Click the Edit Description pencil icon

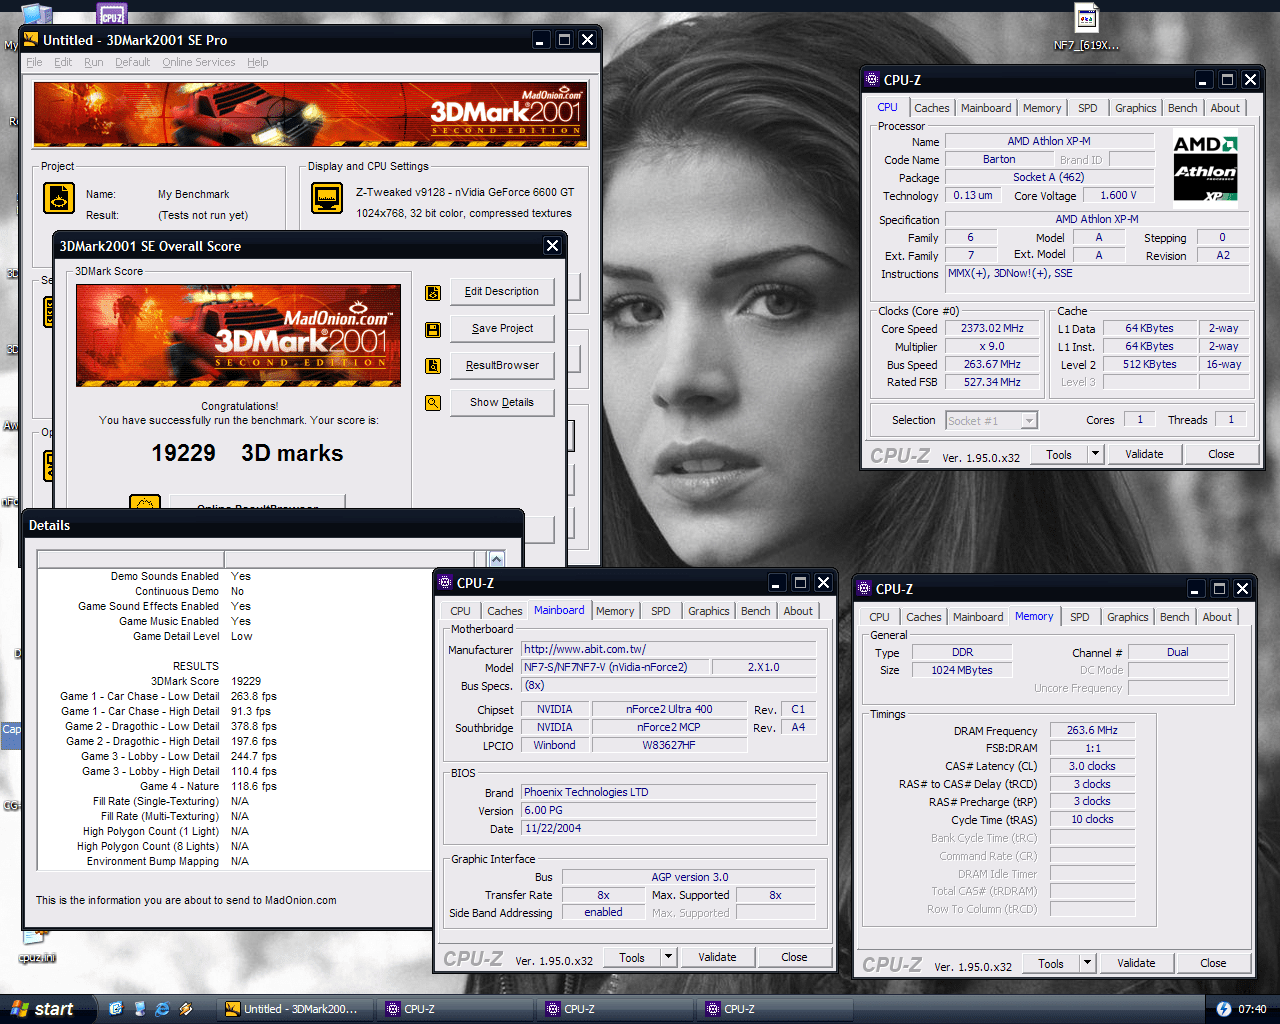pyautogui.click(x=433, y=292)
